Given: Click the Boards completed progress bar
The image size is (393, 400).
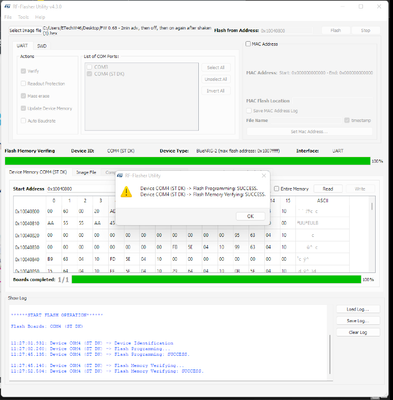Looking at the screenshot, I should (x=216, y=279).
